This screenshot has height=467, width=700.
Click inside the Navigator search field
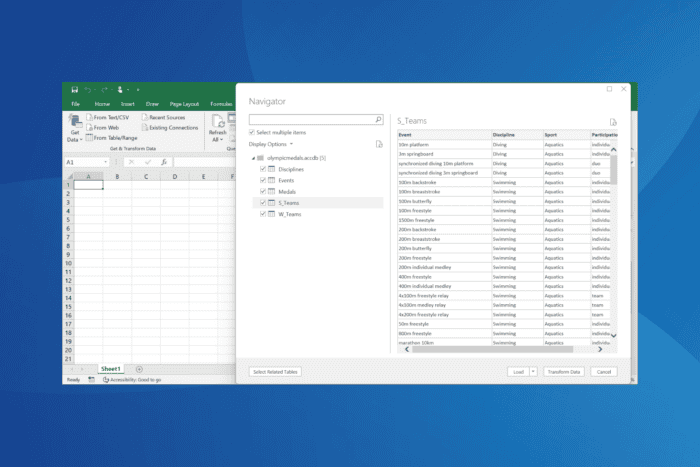pyautogui.click(x=312, y=119)
